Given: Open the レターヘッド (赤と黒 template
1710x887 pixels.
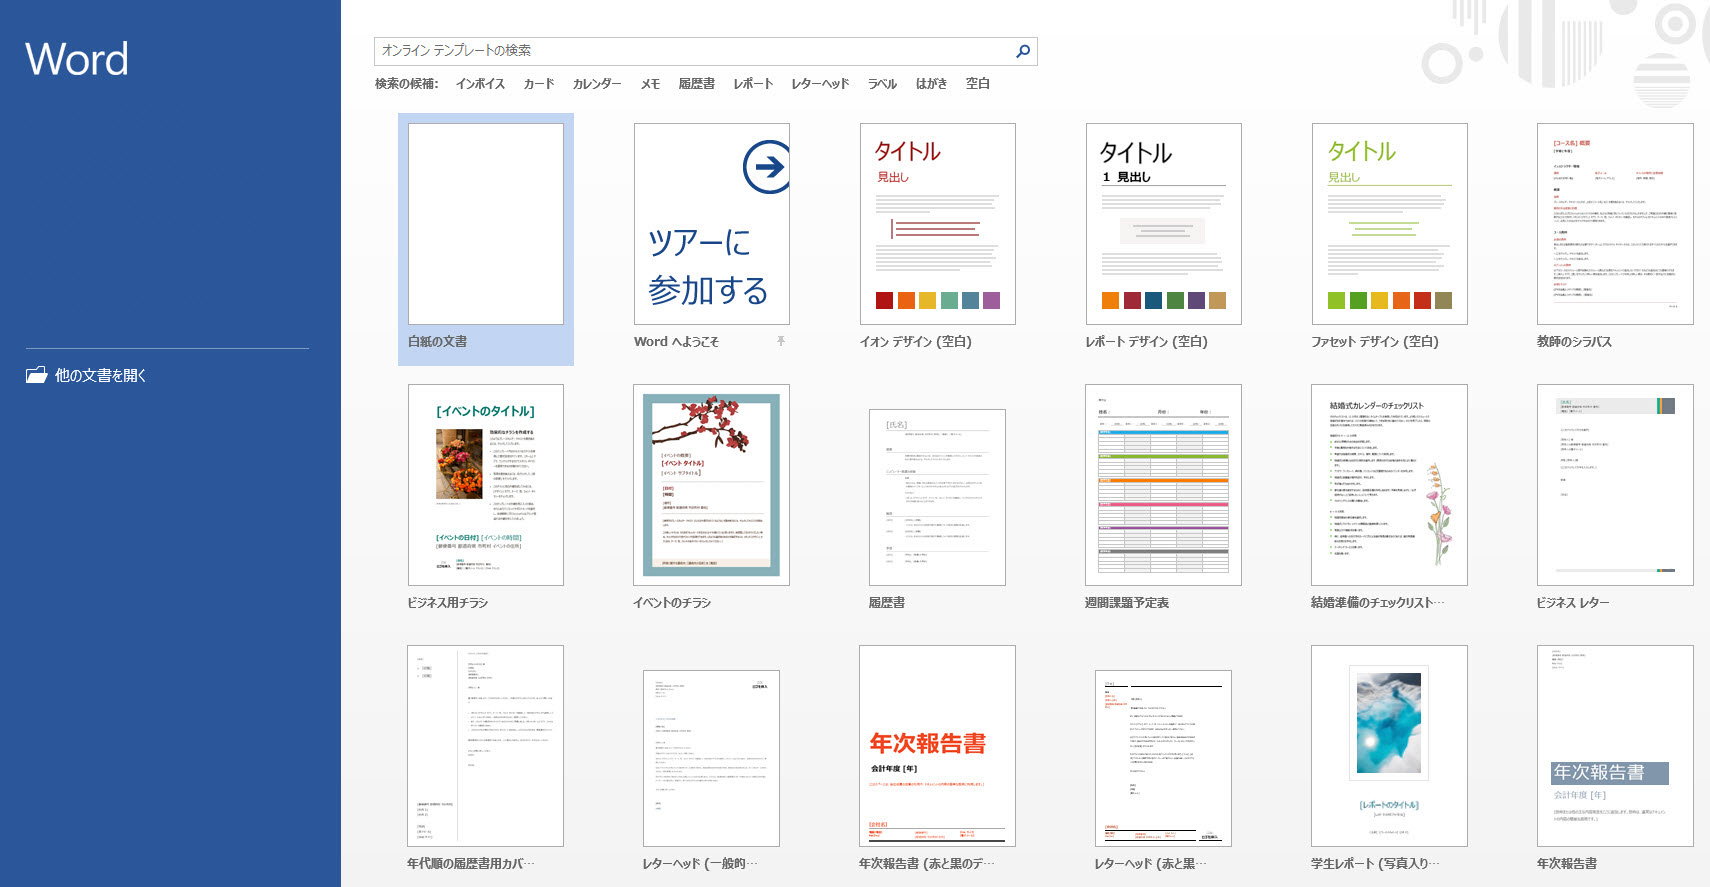Looking at the screenshot, I should click(x=1164, y=758).
